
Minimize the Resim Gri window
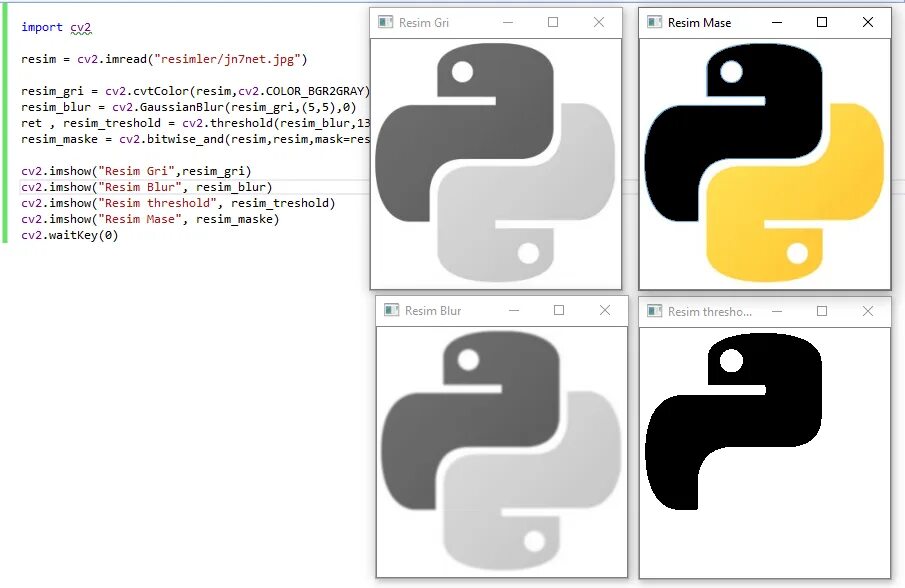[x=508, y=23]
